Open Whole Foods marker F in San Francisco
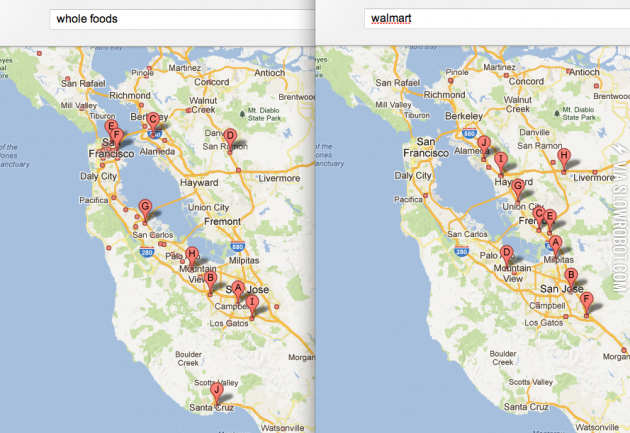The image size is (630, 433). [116, 135]
